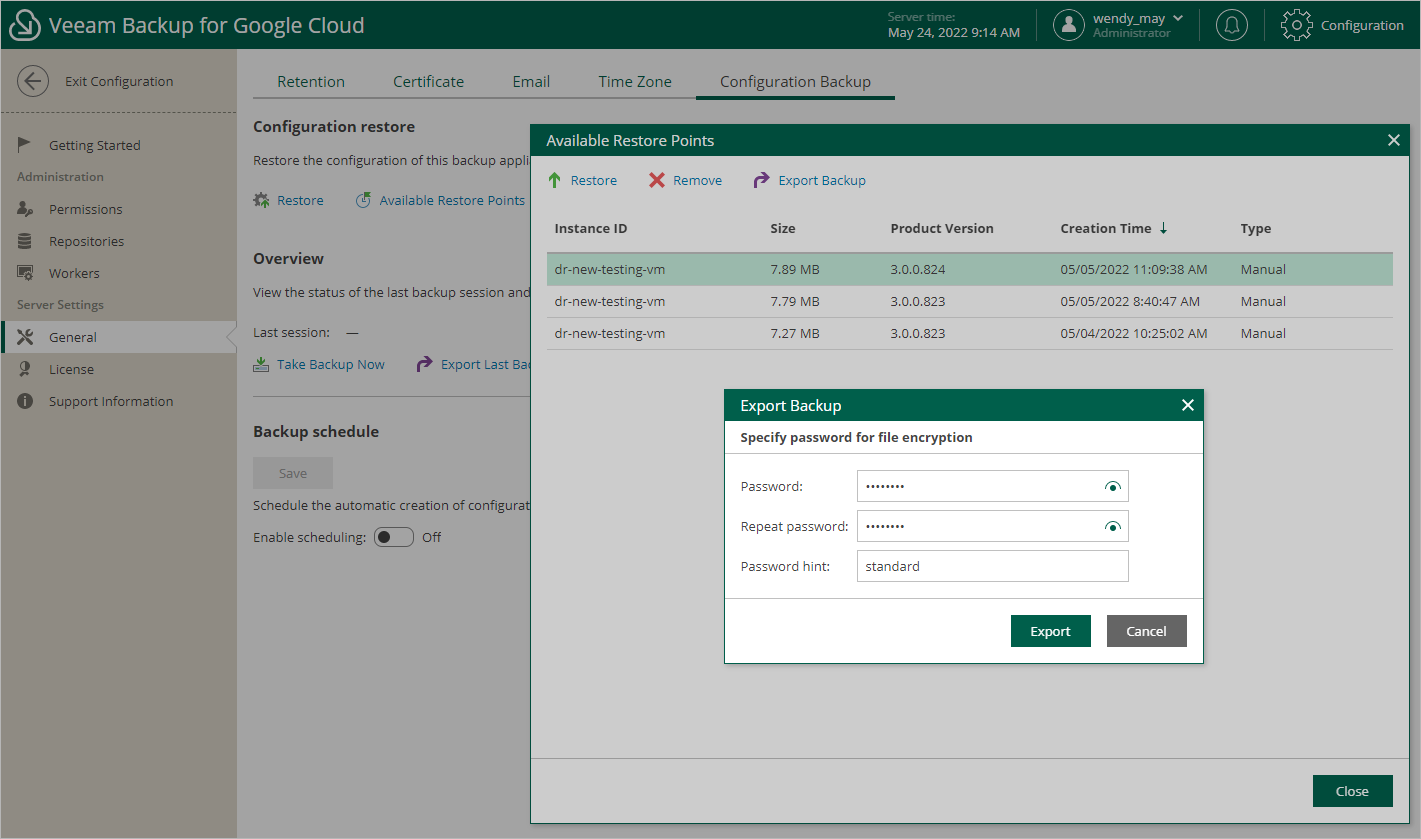Sort by the Product Version column header
Viewport: 1421px width, 839px height.
[x=942, y=228]
